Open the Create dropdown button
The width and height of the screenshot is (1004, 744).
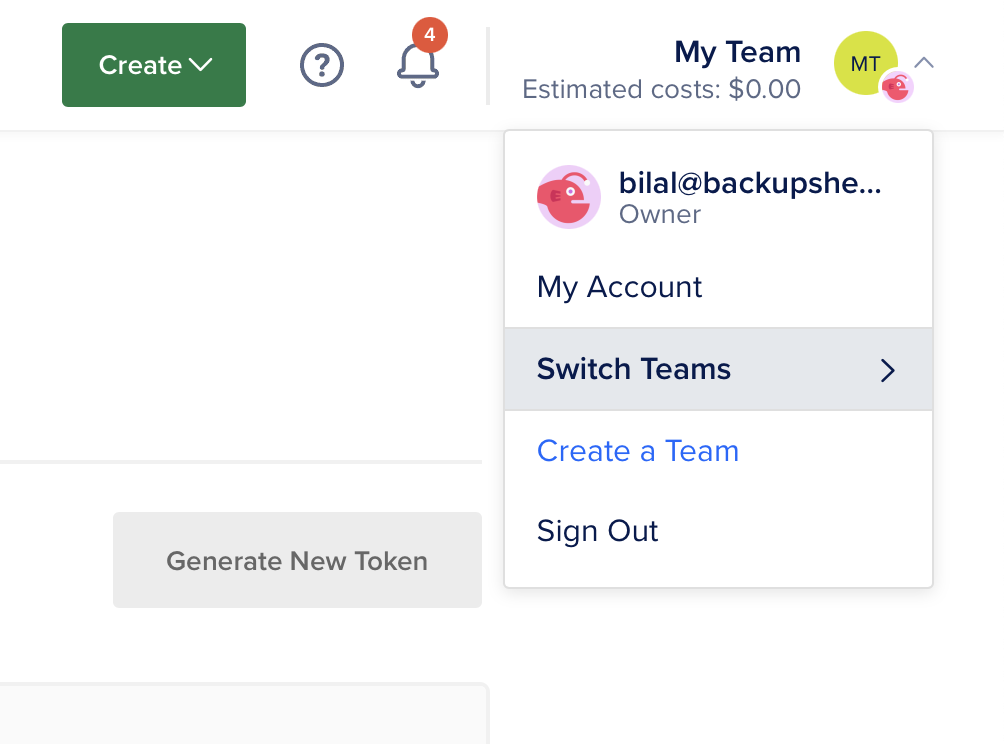point(154,65)
